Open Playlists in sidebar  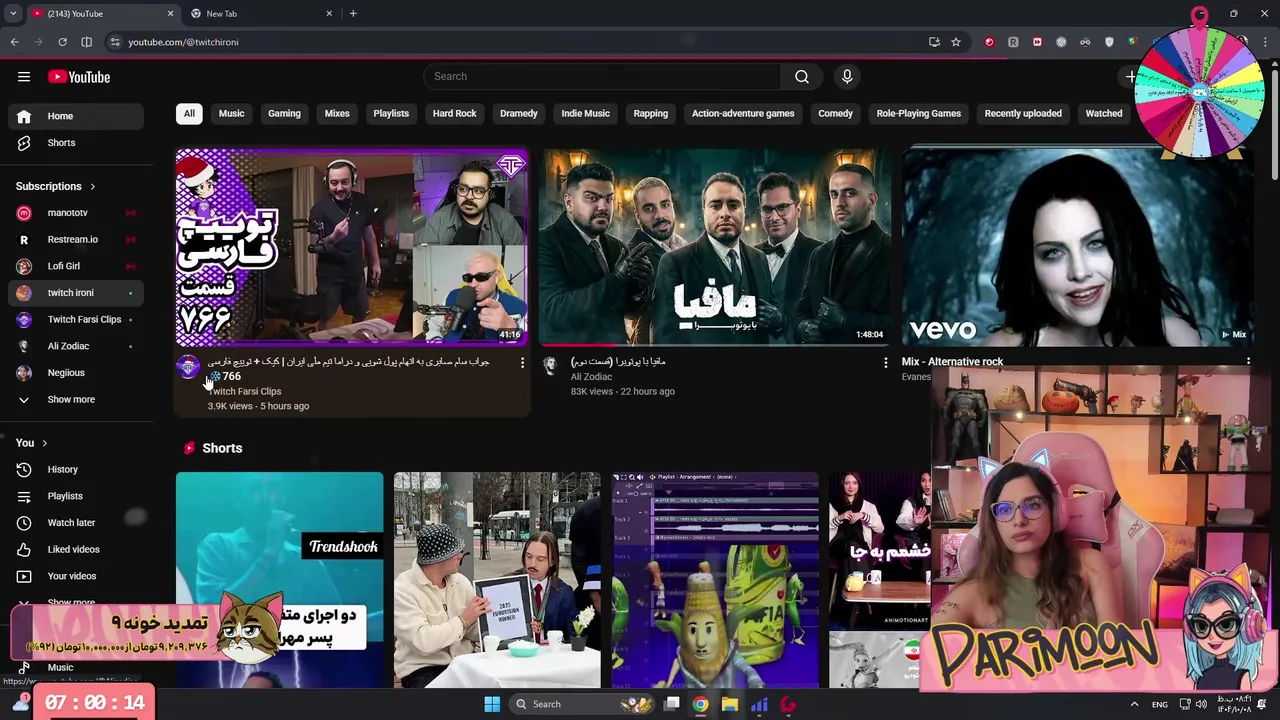[76, 496]
